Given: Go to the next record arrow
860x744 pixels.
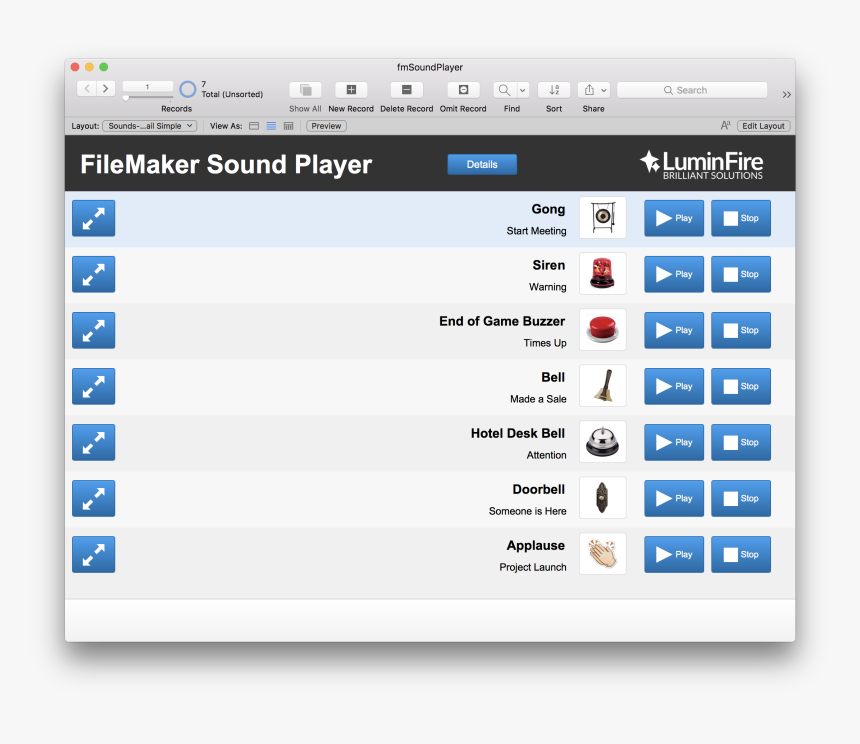Looking at the screenshot, I should [x=106, y=88].
